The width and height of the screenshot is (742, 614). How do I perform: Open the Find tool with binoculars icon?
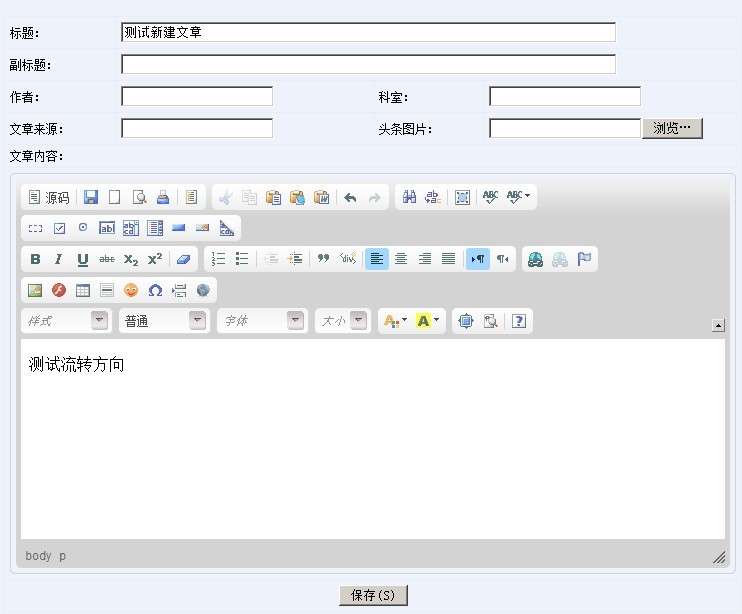pyautogui.click(x=409, y=198)
